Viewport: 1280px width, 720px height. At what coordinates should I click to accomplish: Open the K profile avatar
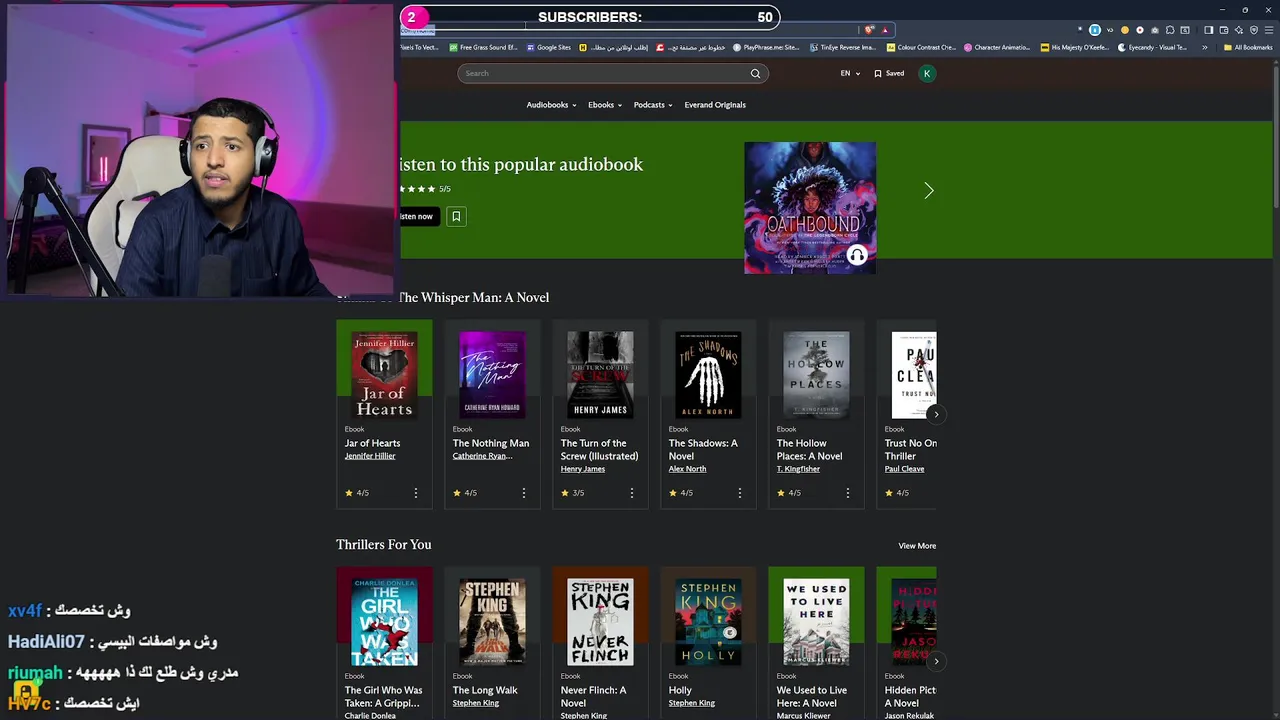(927, 73)
